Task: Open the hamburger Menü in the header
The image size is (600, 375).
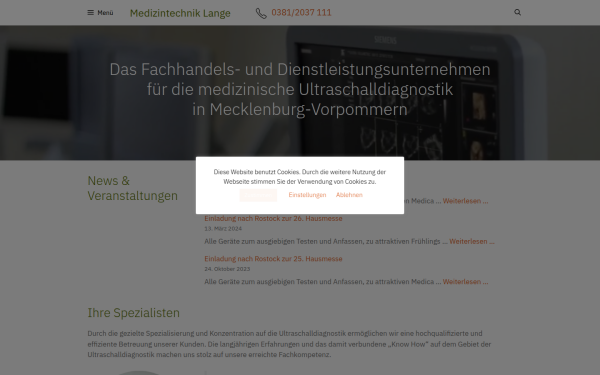Action: pyautogui.click(x=100, y=13)
